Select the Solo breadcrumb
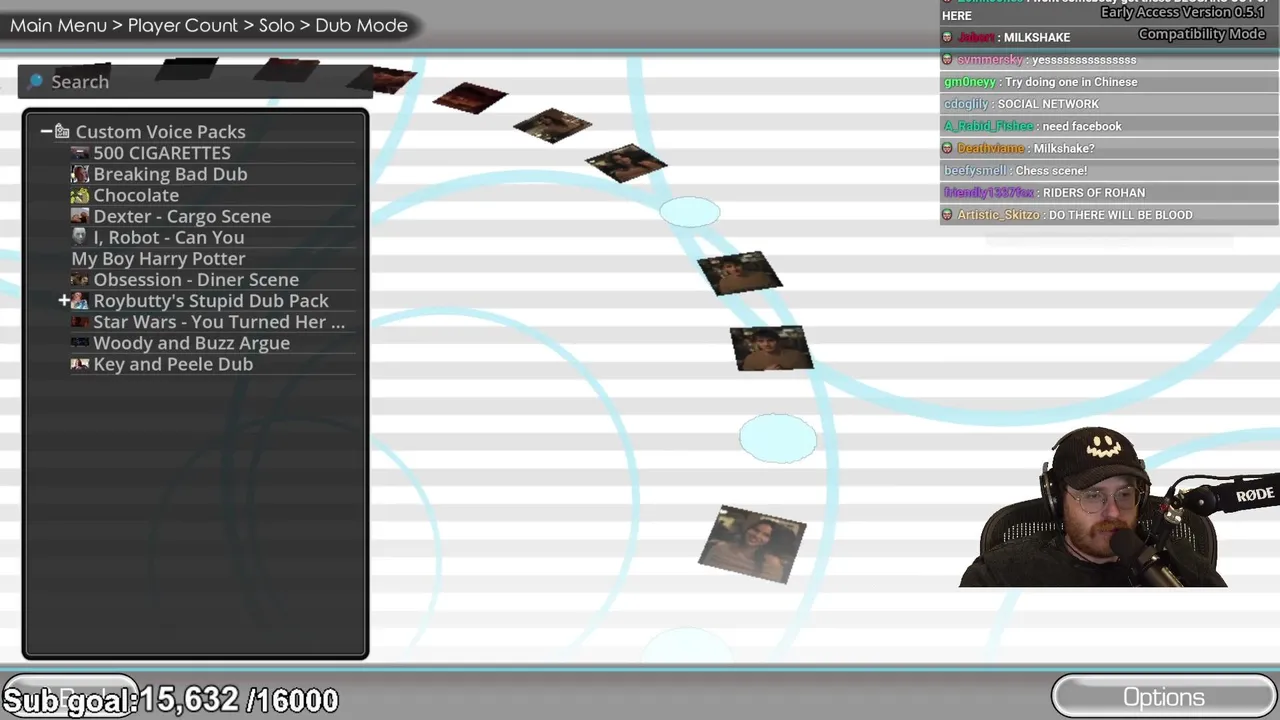 click(x=277, y=25)
